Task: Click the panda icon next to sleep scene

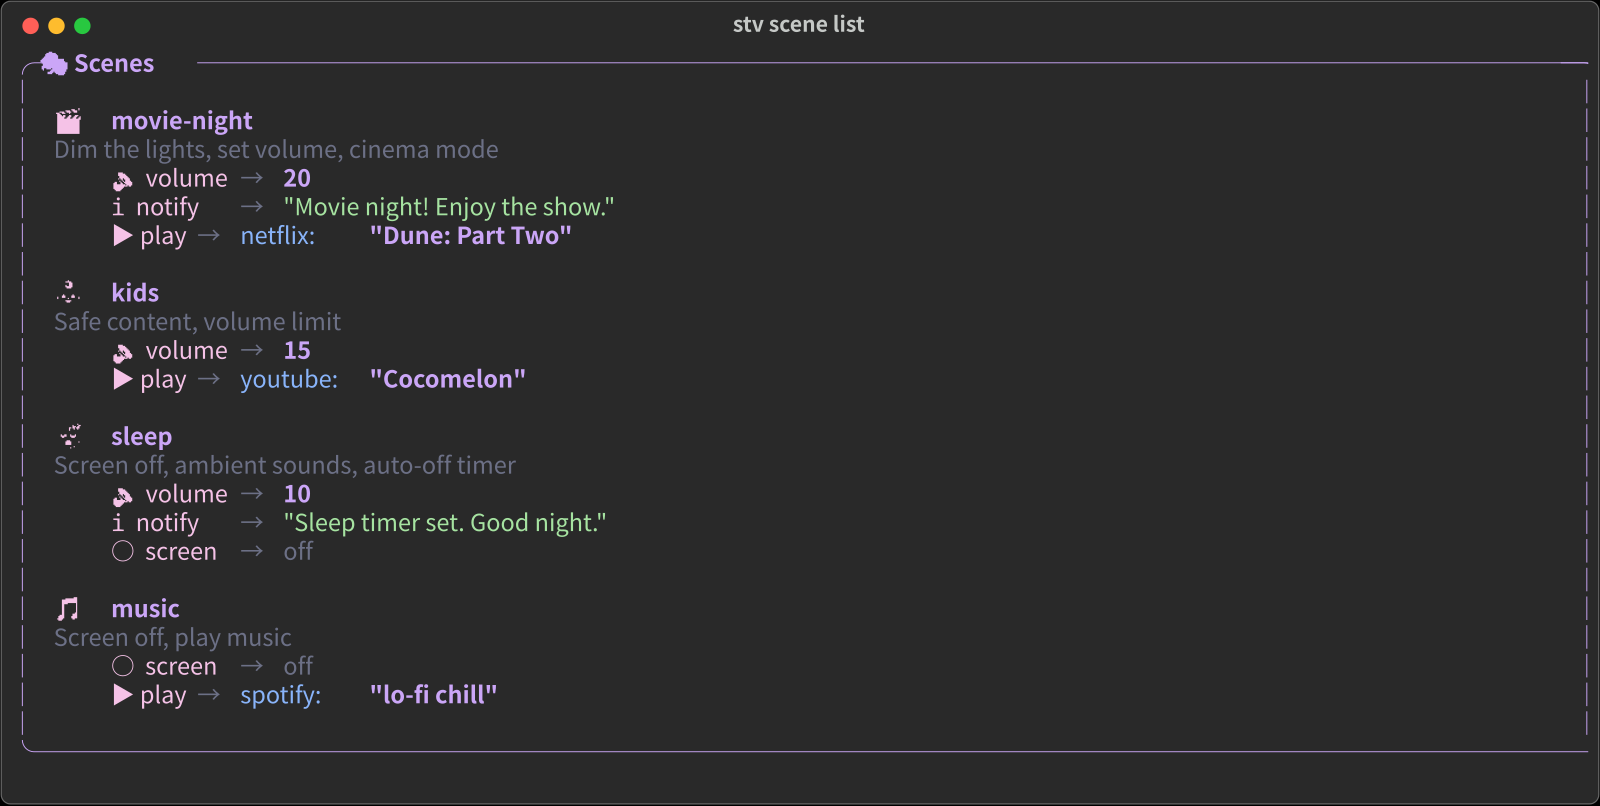Action: [x=68, y=437]
